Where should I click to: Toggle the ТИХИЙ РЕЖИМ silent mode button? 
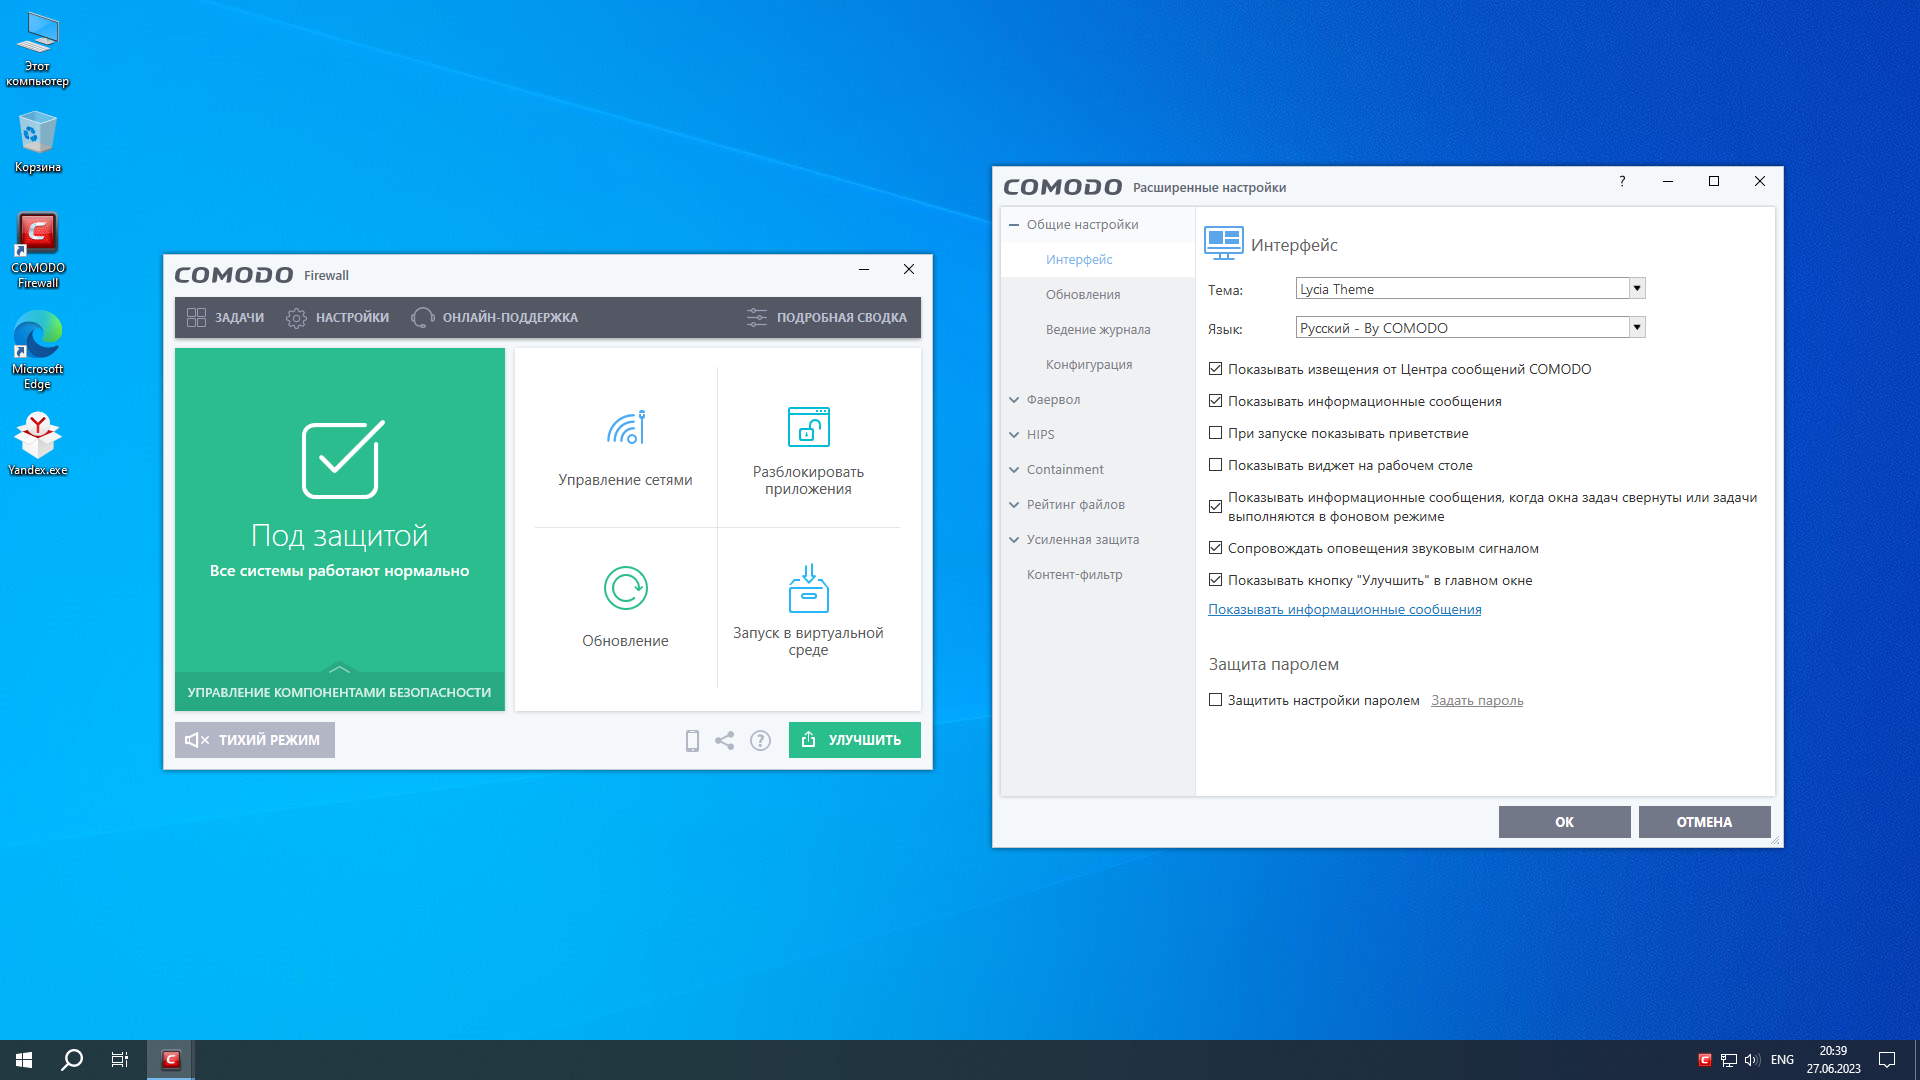tap(254, 740)
